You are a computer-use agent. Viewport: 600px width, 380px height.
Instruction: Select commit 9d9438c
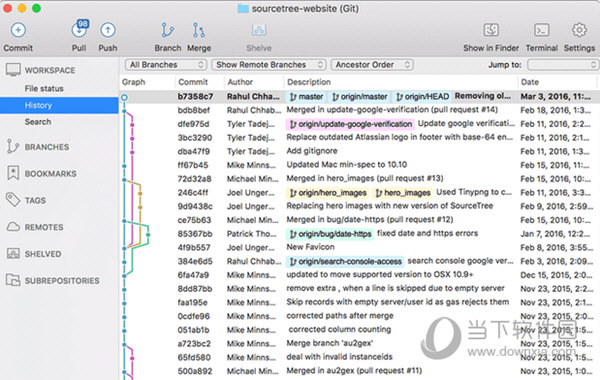[x=359, y=206]
